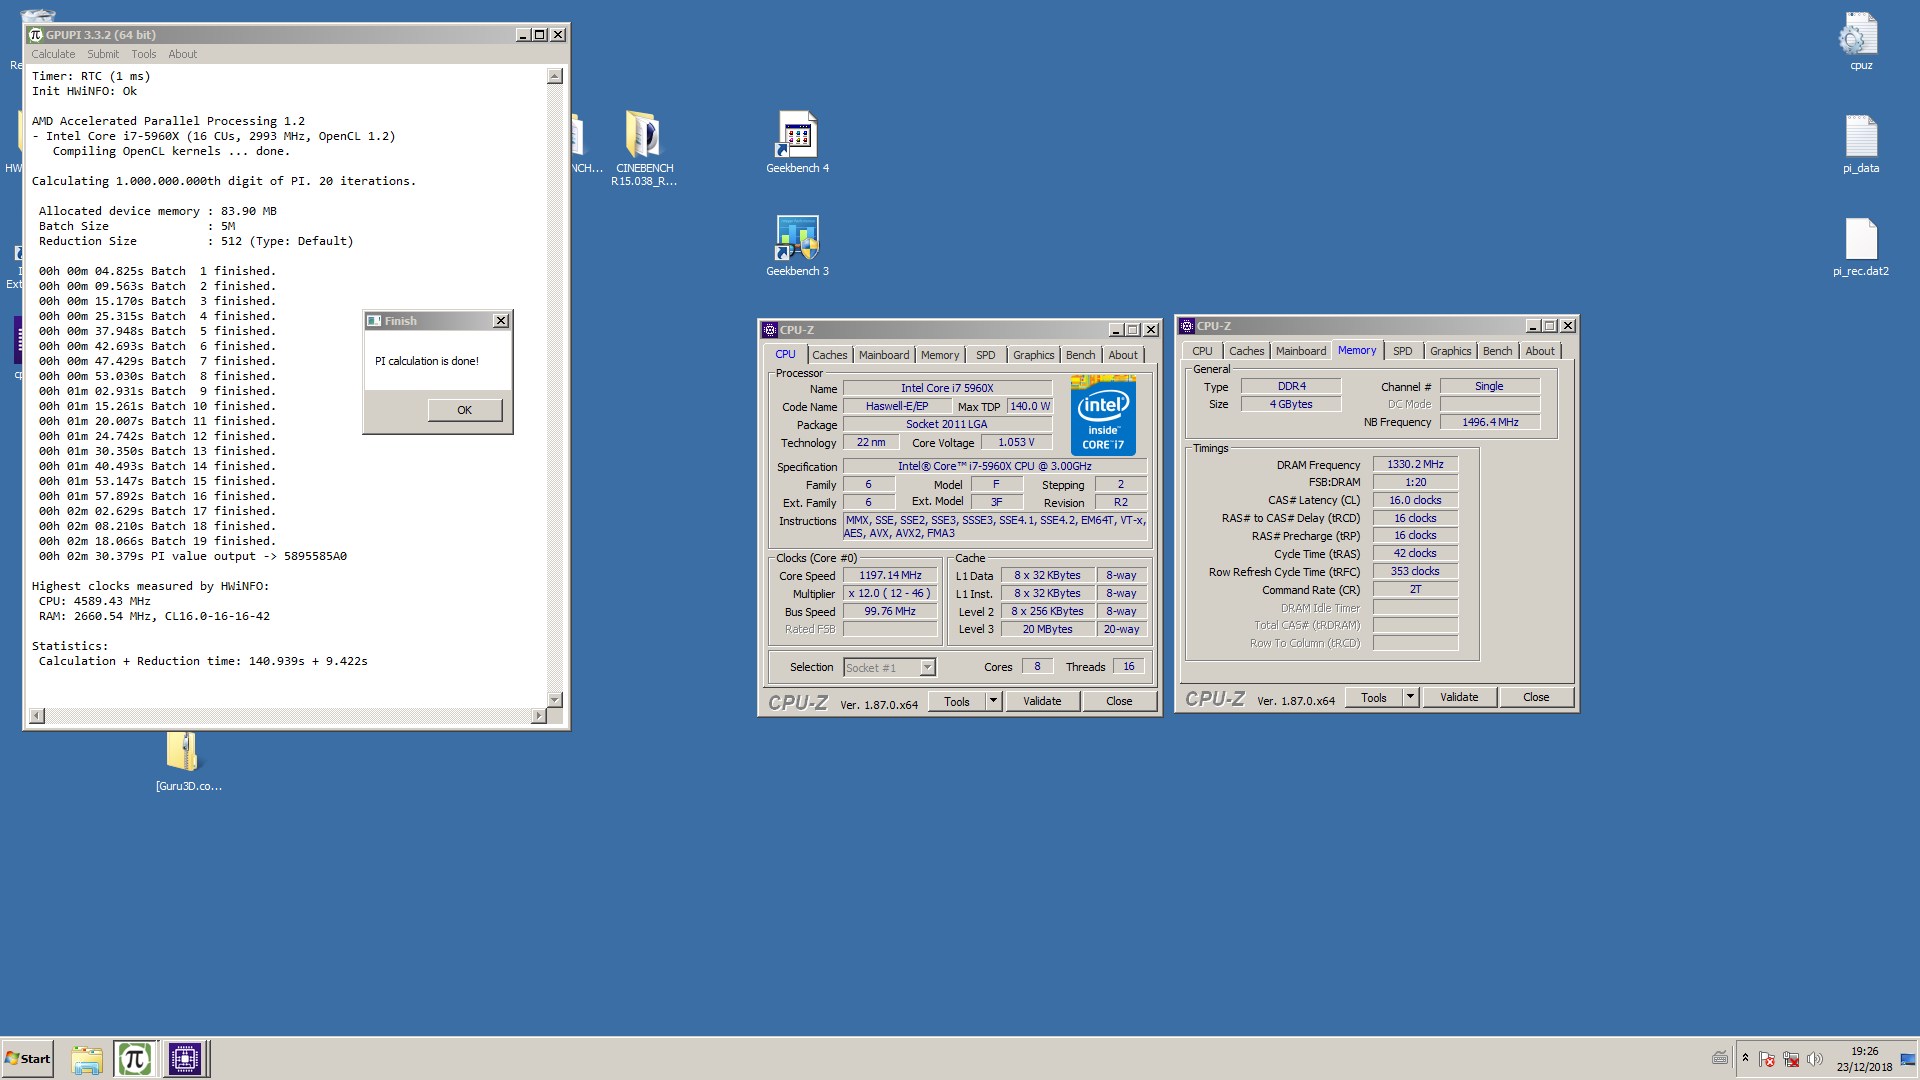The width and height of the screenshot is (1920, 1080).
Task: Open the cpuz desktop shortcut
Action: tap(1860, 42)
